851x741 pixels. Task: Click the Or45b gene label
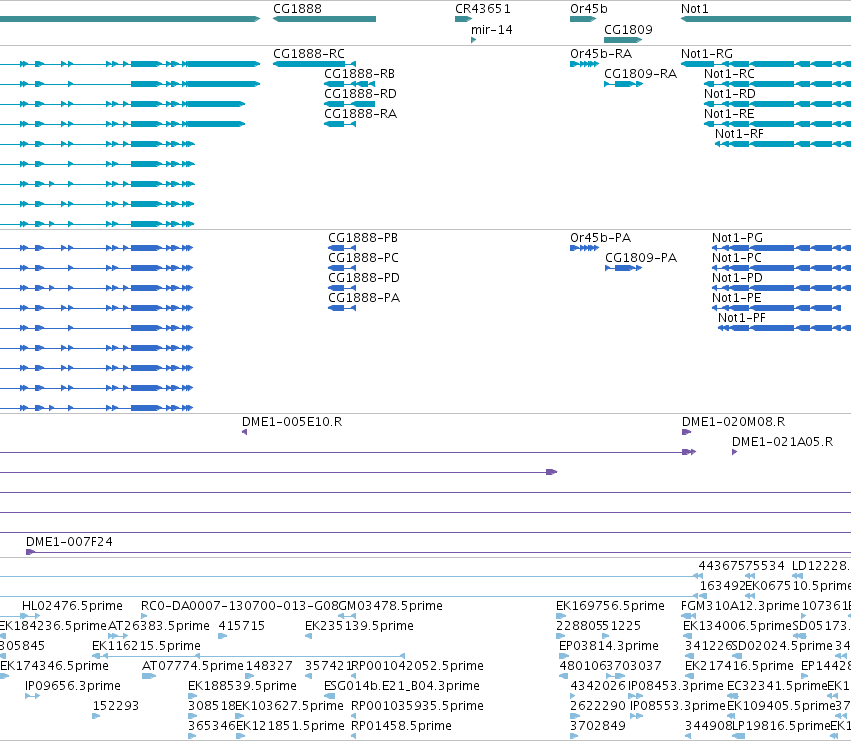589,9
